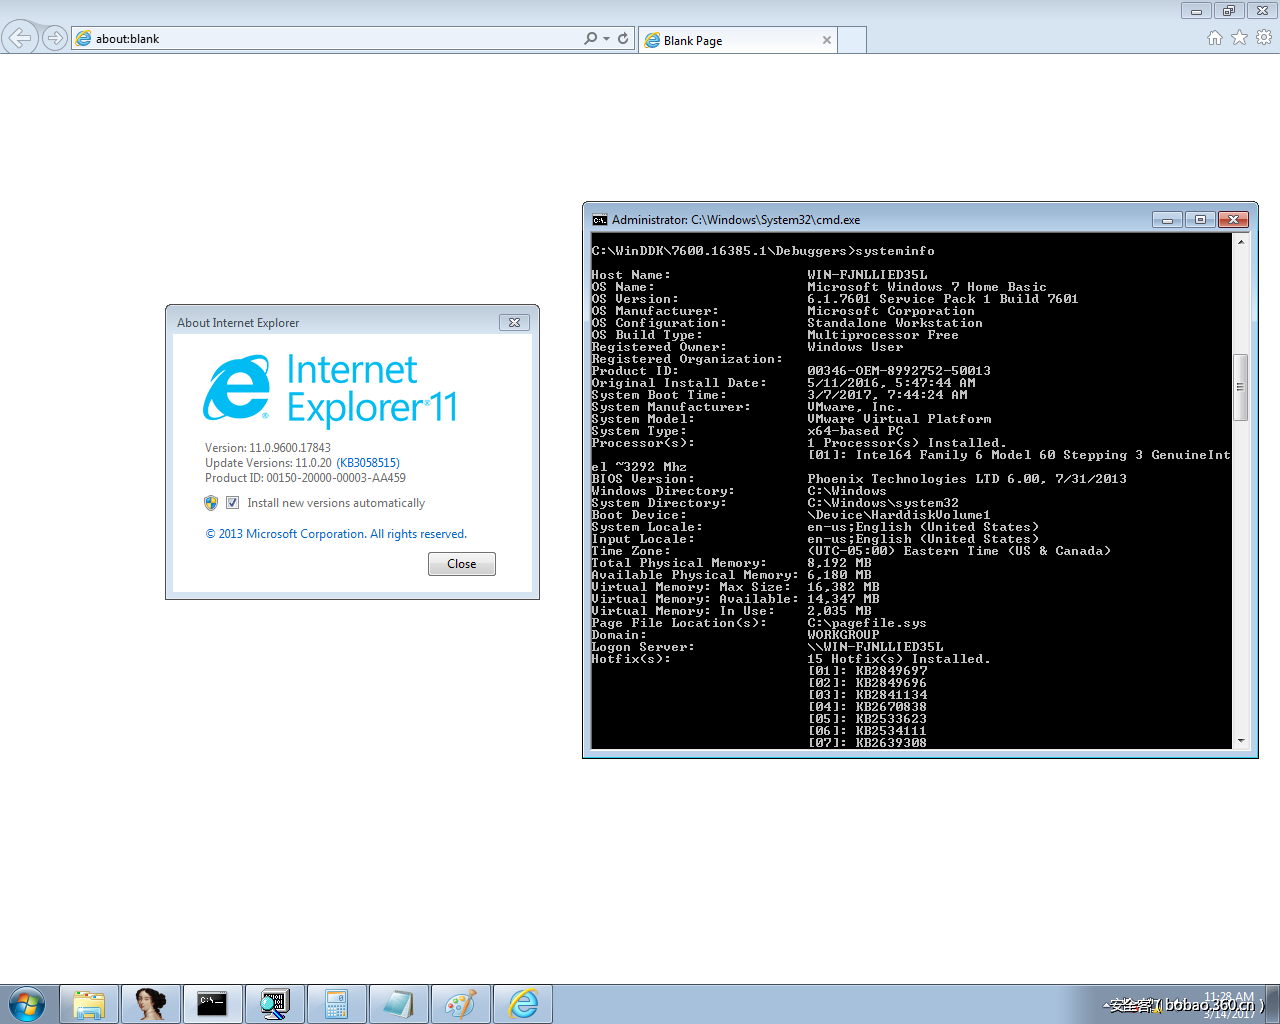Open the Paint taskbar icon
The width and height of the screenshot is (1280, 1024).
pyautogui.click(x=460, y=1003)
